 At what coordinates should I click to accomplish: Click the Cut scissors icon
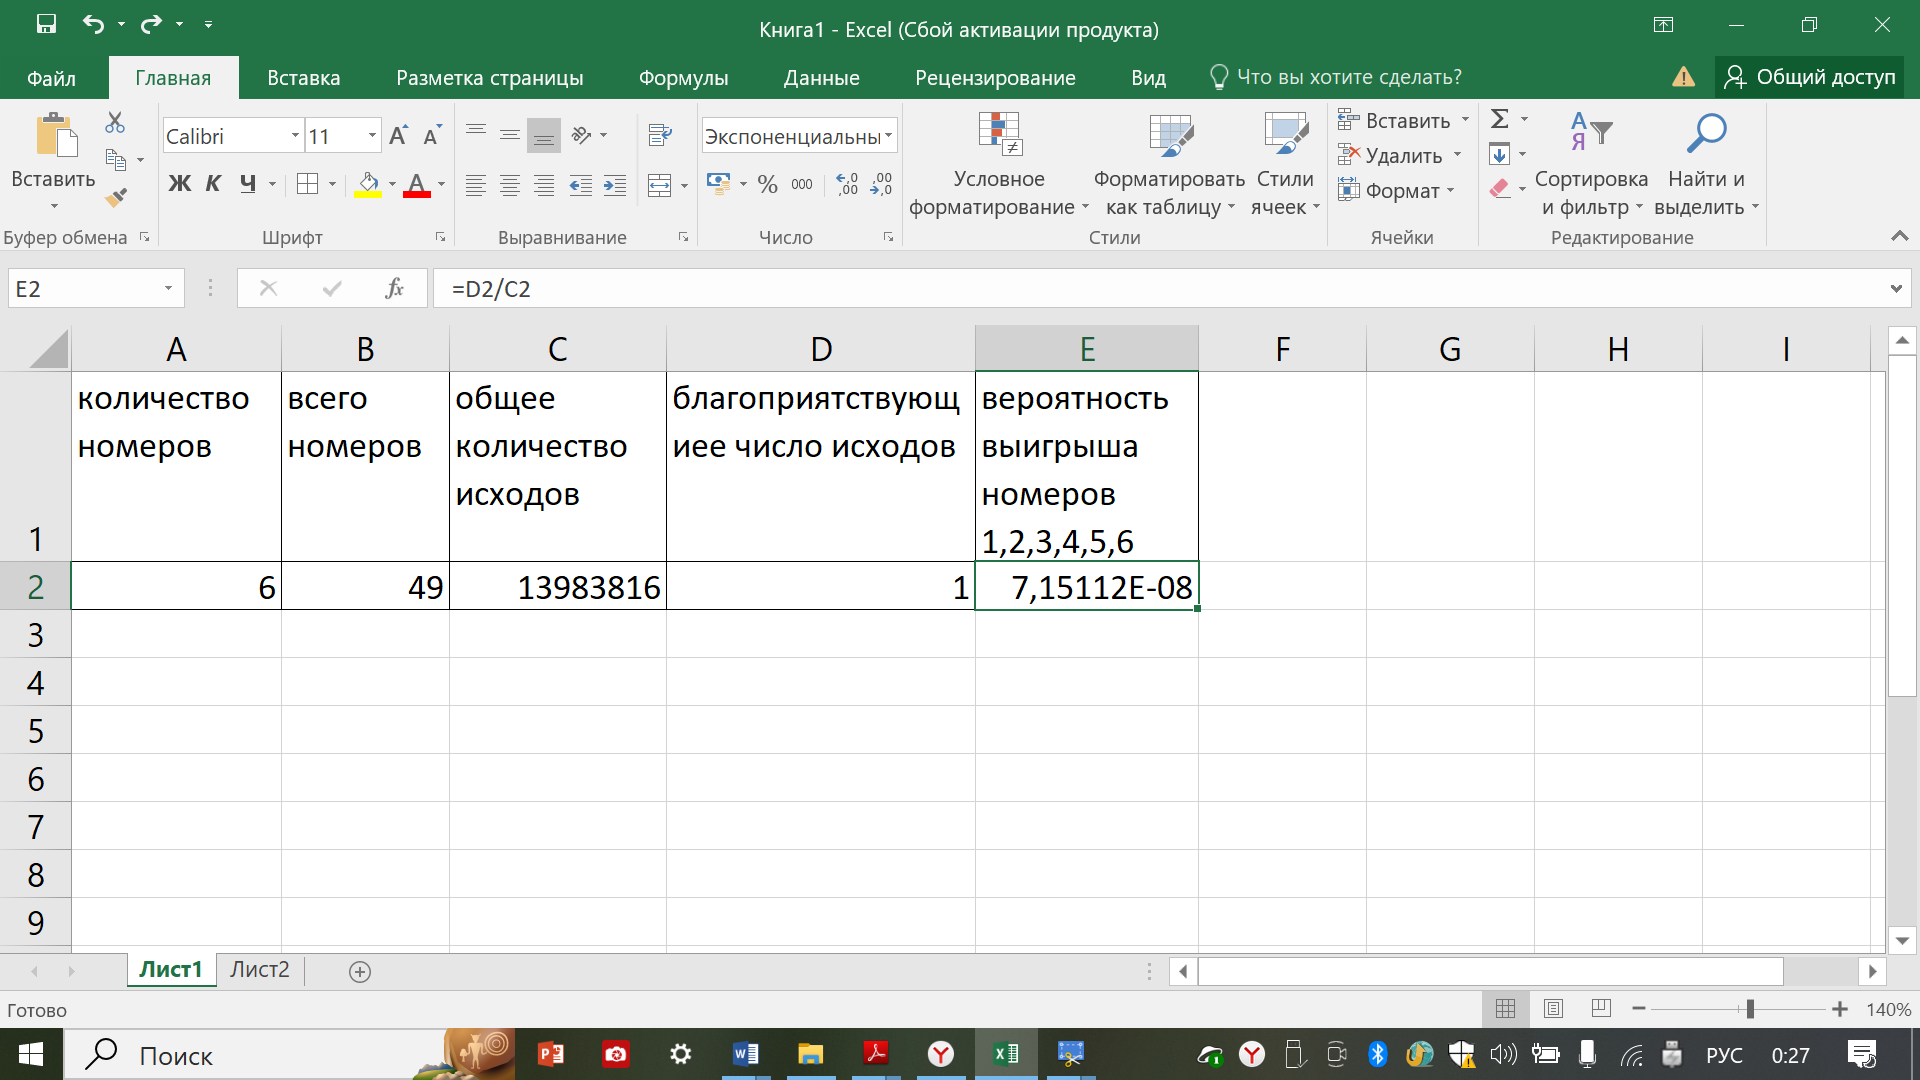(x=115, y=123)
